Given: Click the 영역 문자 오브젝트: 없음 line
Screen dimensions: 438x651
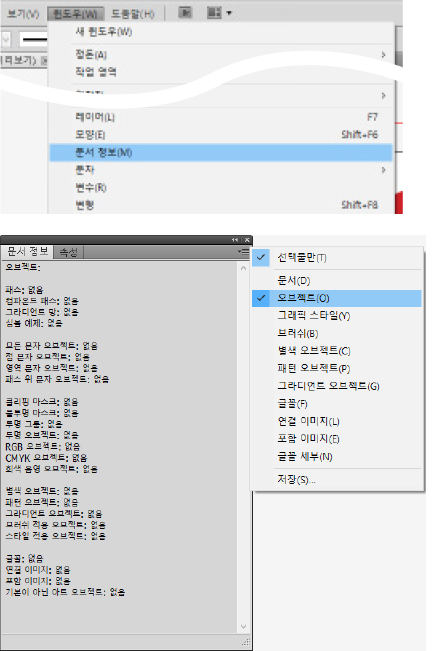Looking at the screenshot, I should click(x=51, y=368).
